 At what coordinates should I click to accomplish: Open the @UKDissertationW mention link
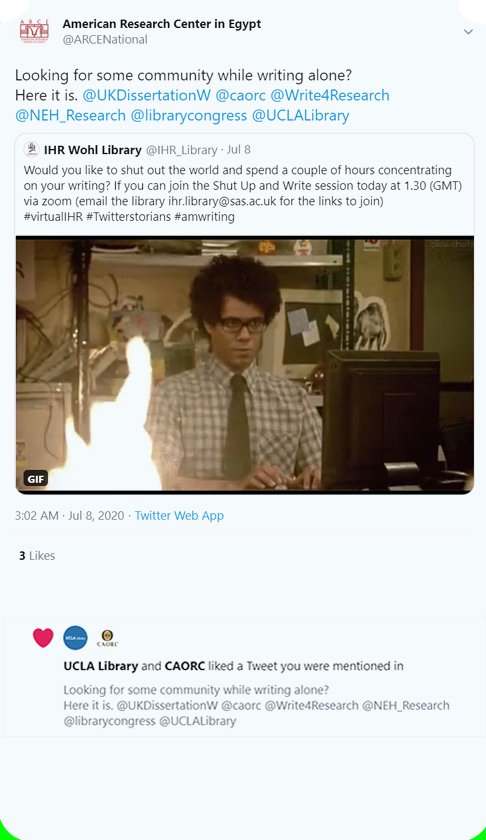[146, 95]
